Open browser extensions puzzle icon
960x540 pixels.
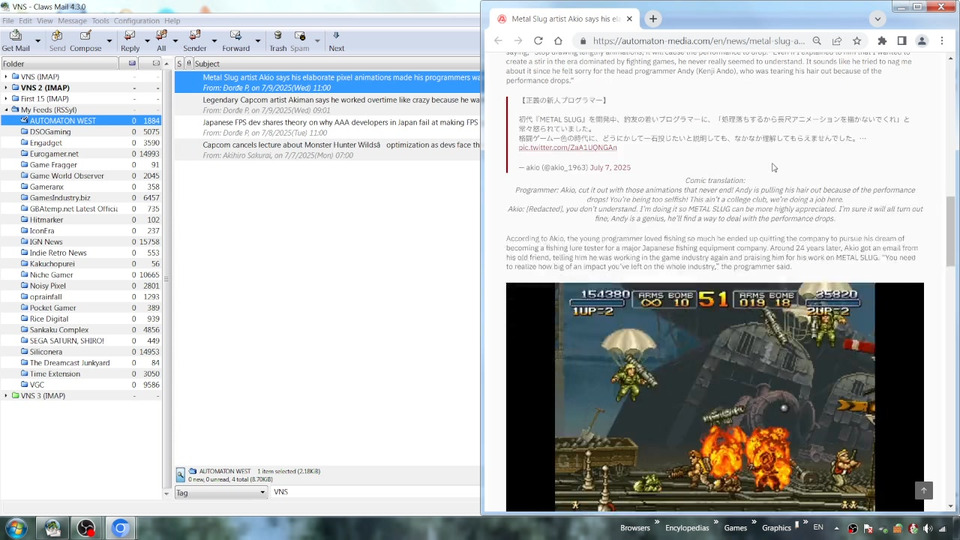pos(882,41)
